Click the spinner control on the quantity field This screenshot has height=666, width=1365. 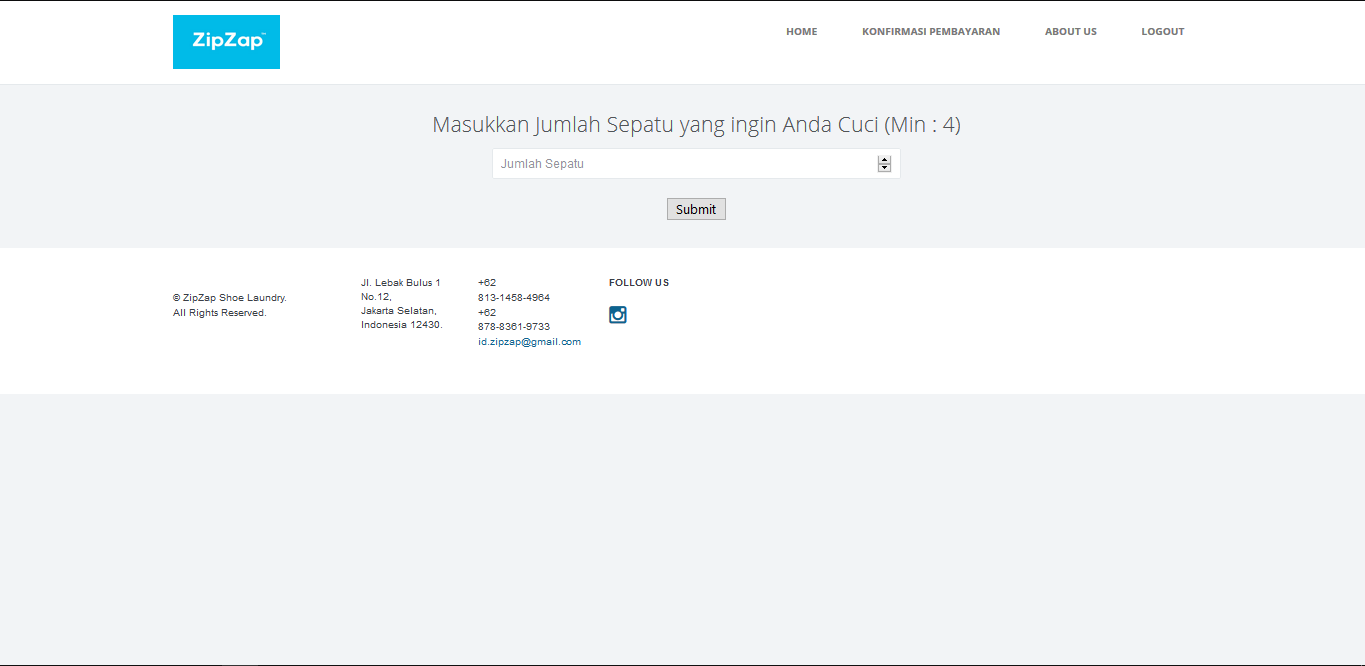pyautogui.click(x=883, y=163)
